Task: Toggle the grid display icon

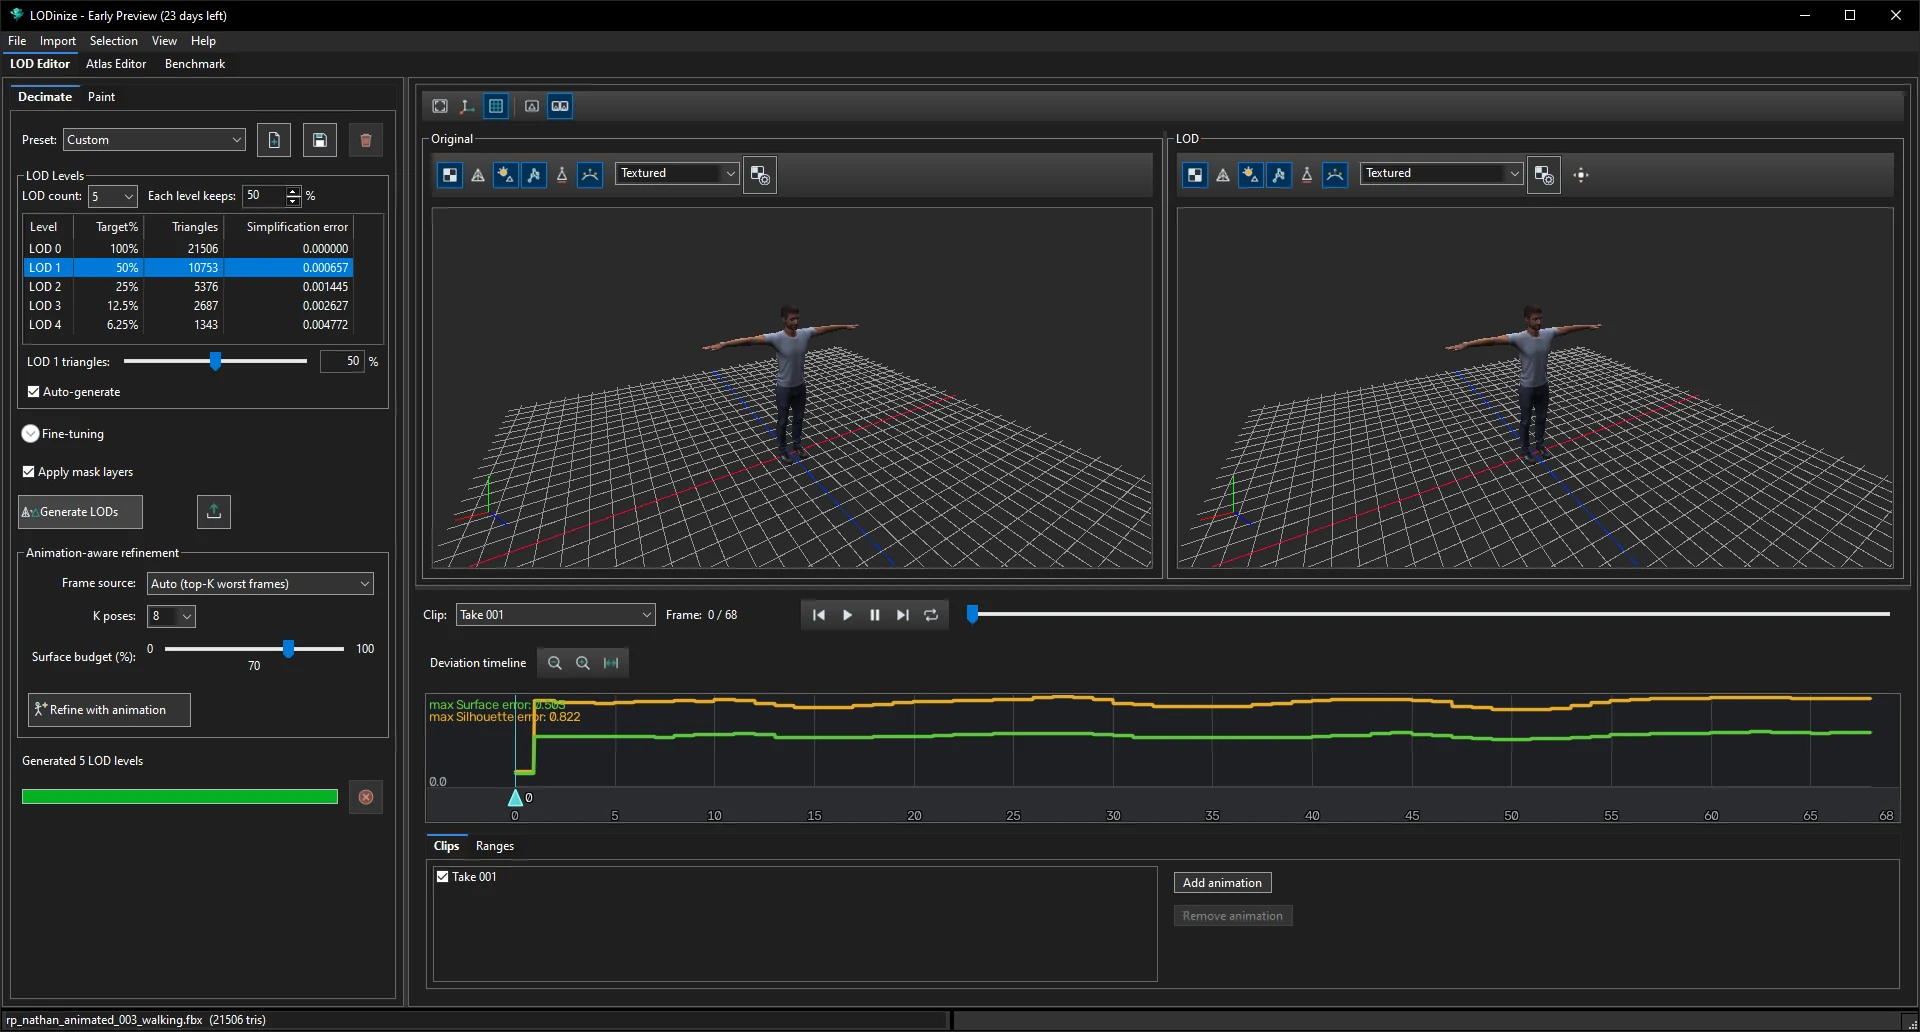Action: click(x=495, y=106)
